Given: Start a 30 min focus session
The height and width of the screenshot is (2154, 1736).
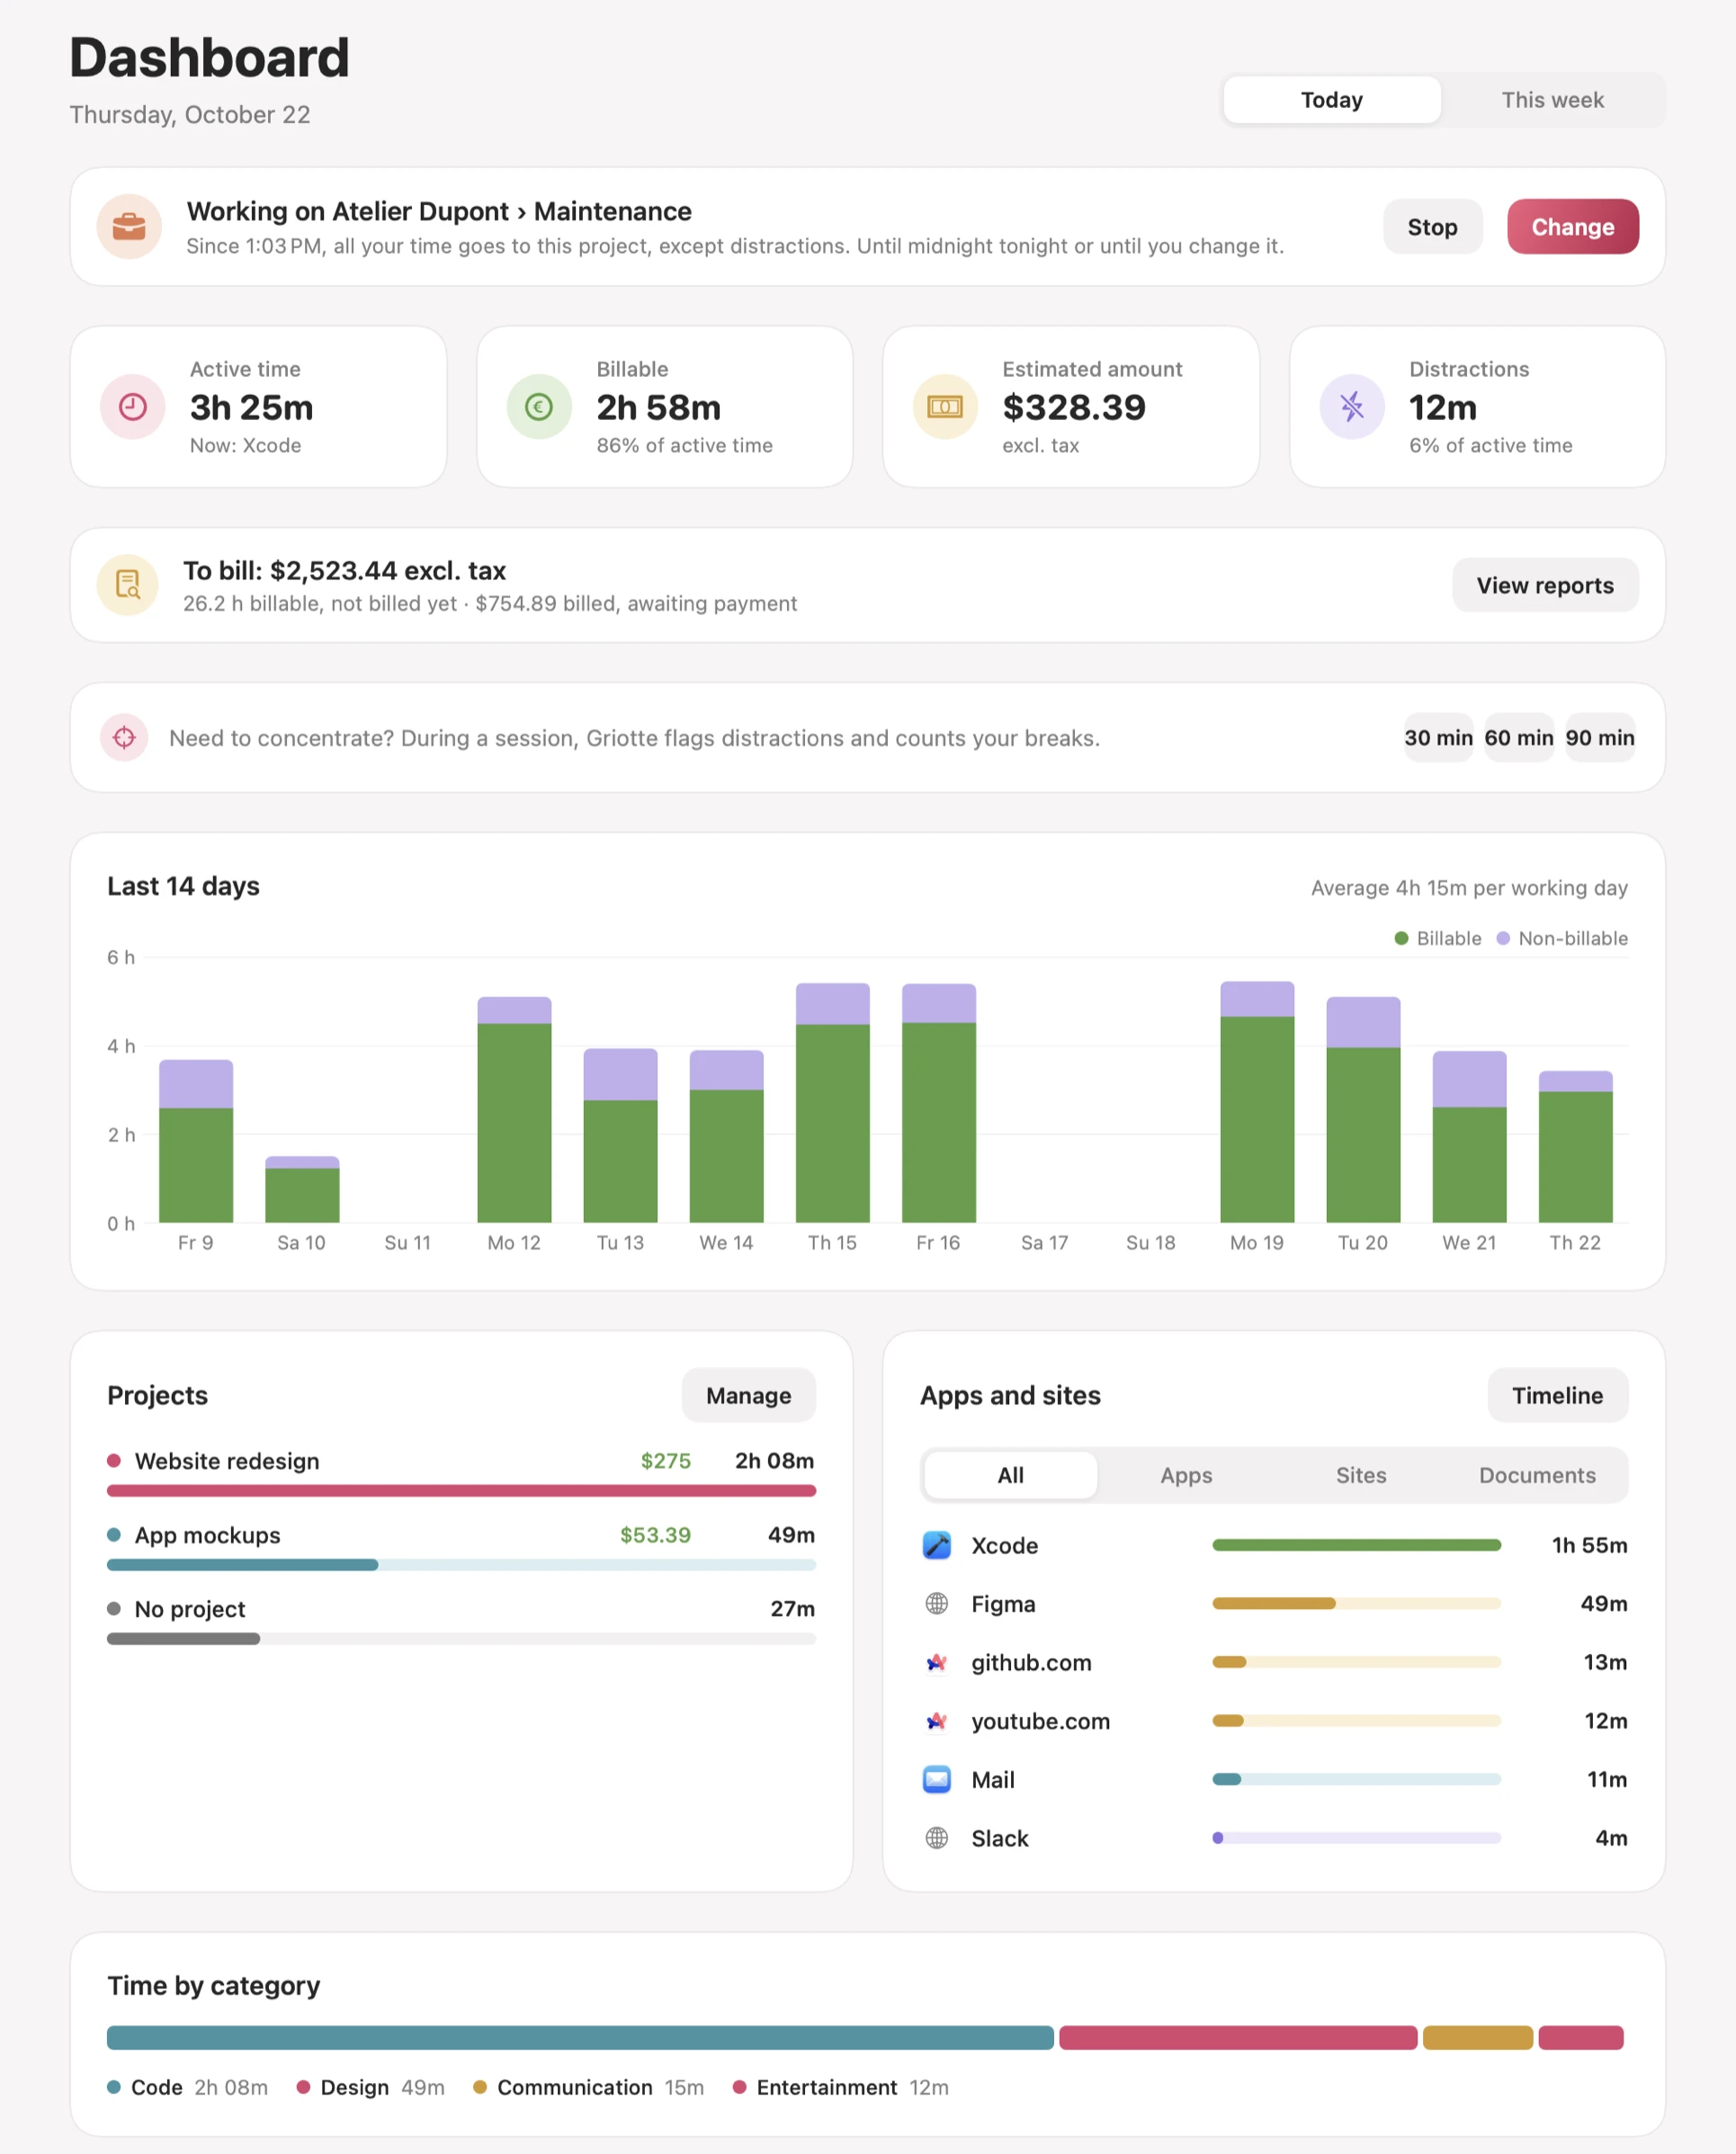Looking at the screenshot, I should [x=1438, y=738].
